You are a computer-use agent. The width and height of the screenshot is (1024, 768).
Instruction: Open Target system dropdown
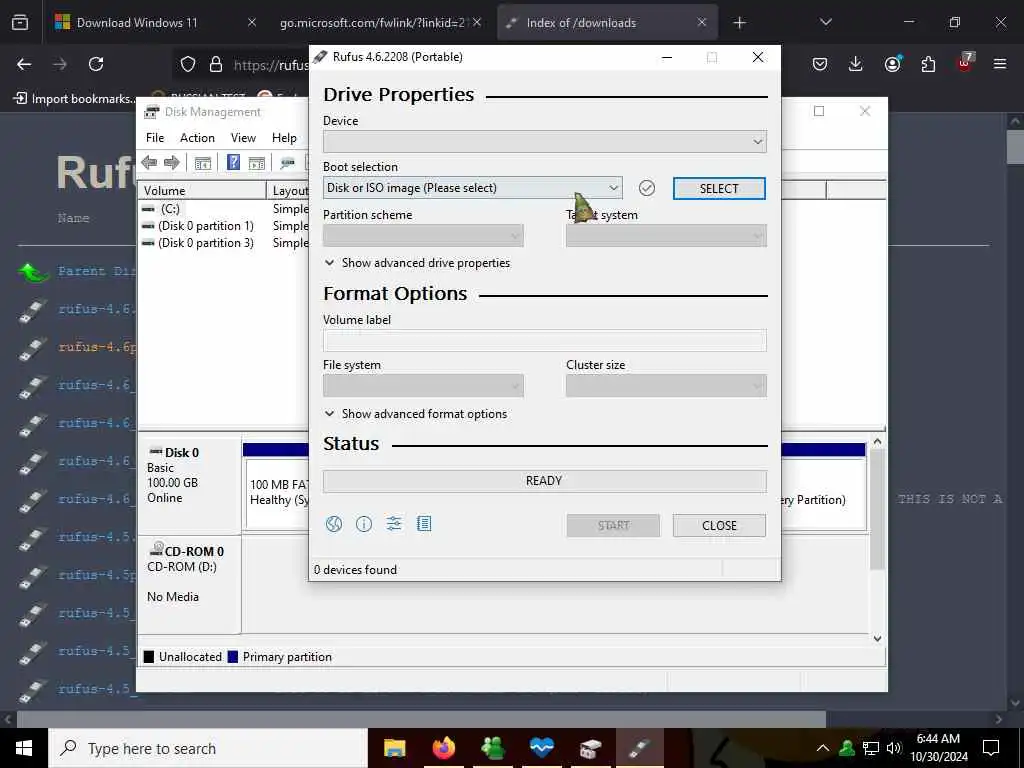666,236
